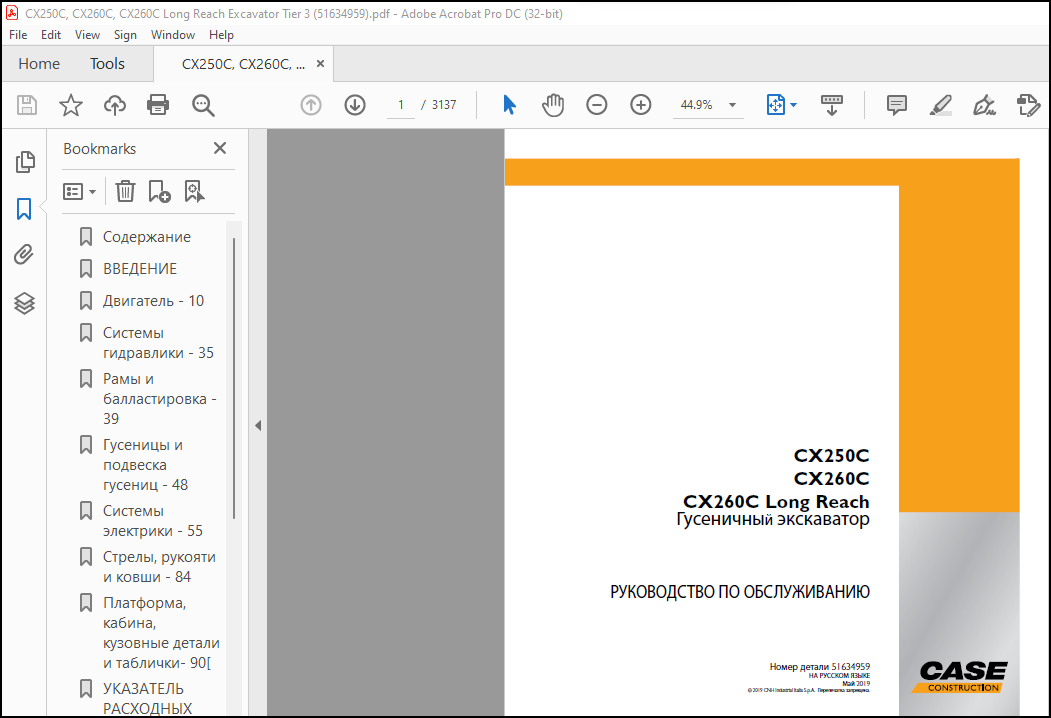Close the CX250C document tab

320,64
